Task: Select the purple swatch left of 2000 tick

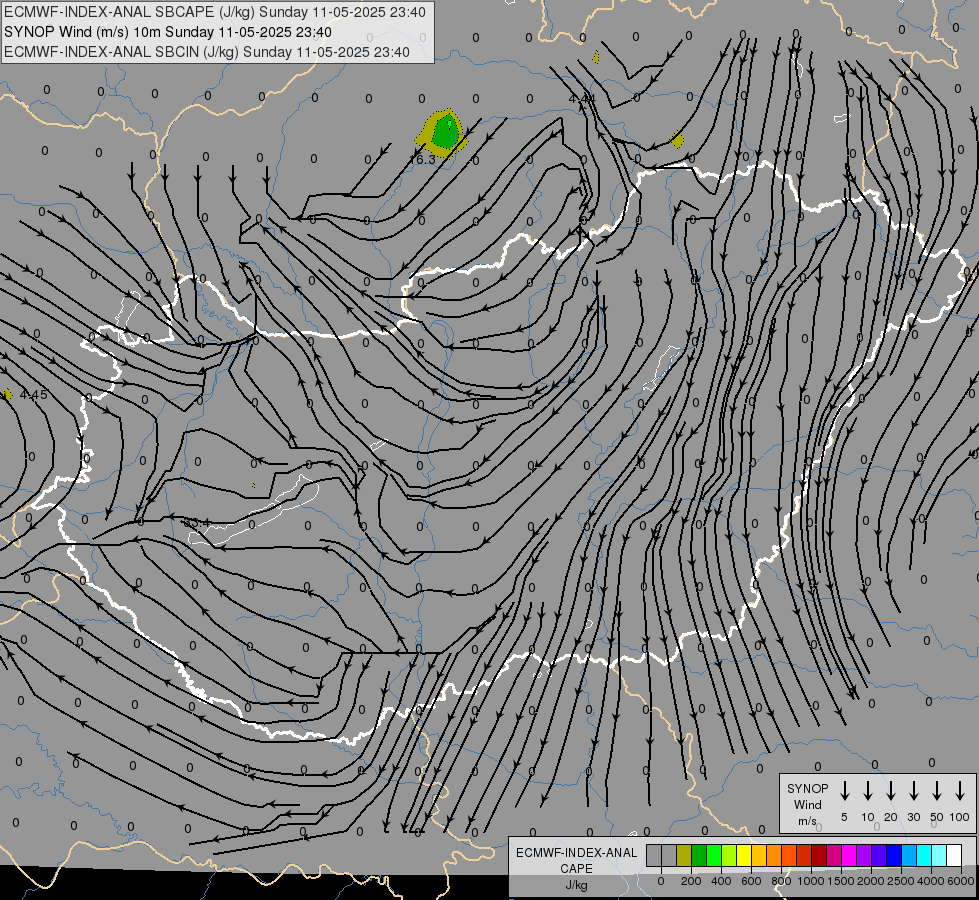Action: pos(864,855)
